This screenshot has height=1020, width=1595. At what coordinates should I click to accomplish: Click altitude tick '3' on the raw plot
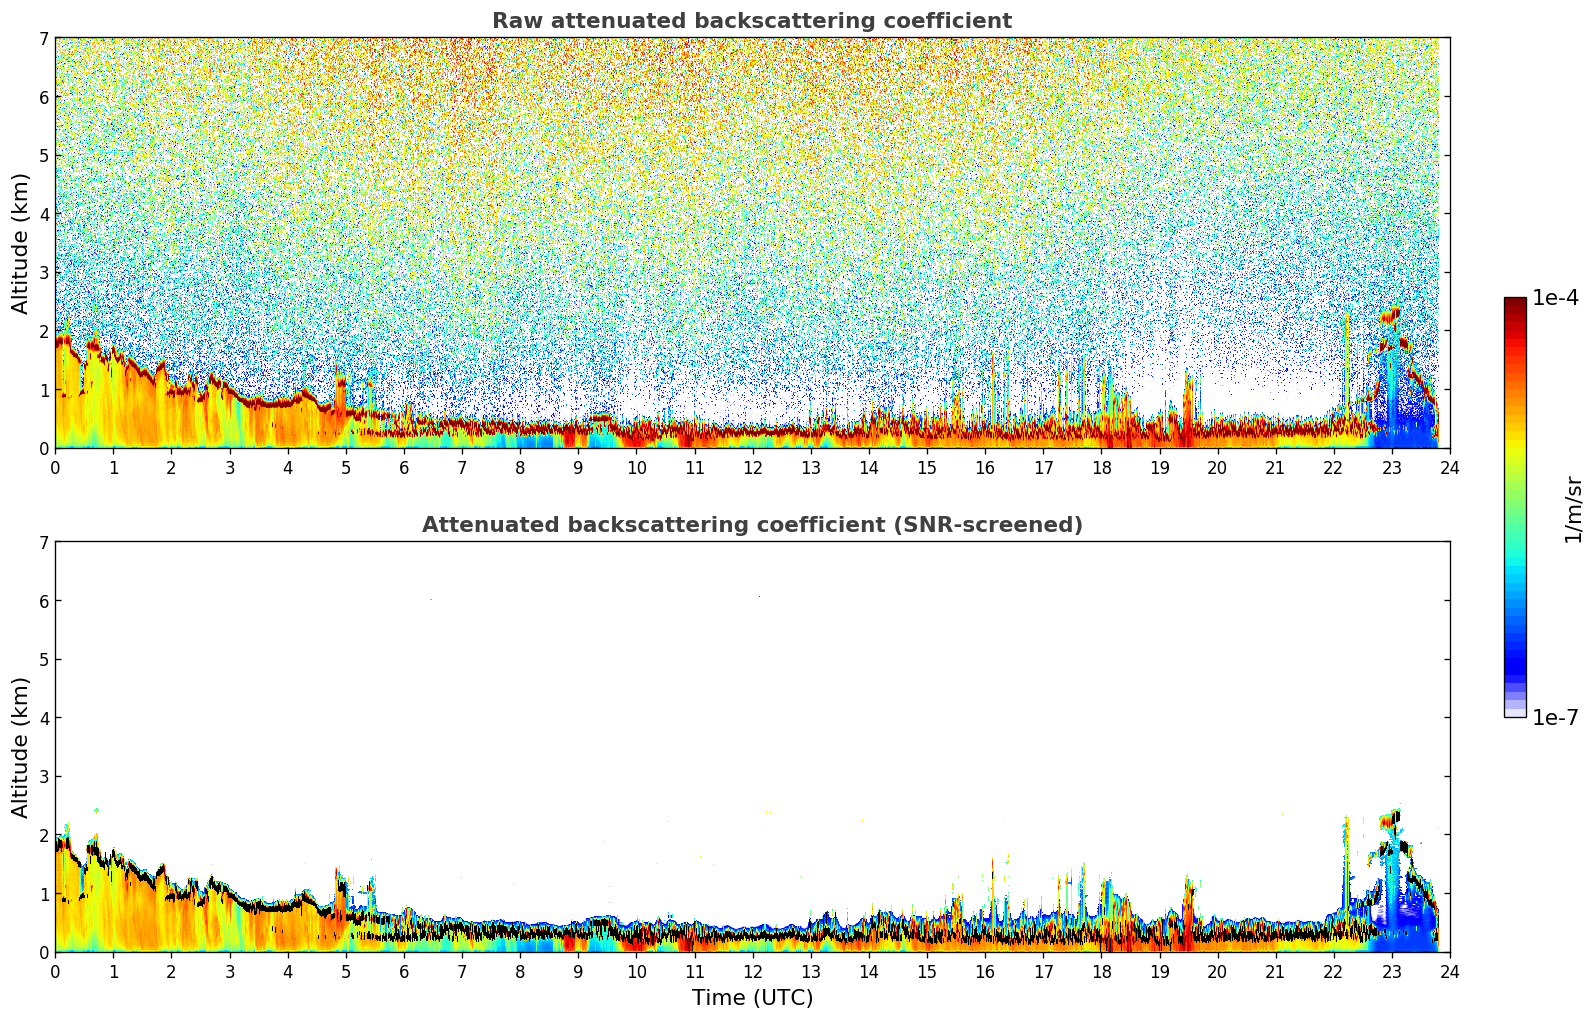[44, 273]
